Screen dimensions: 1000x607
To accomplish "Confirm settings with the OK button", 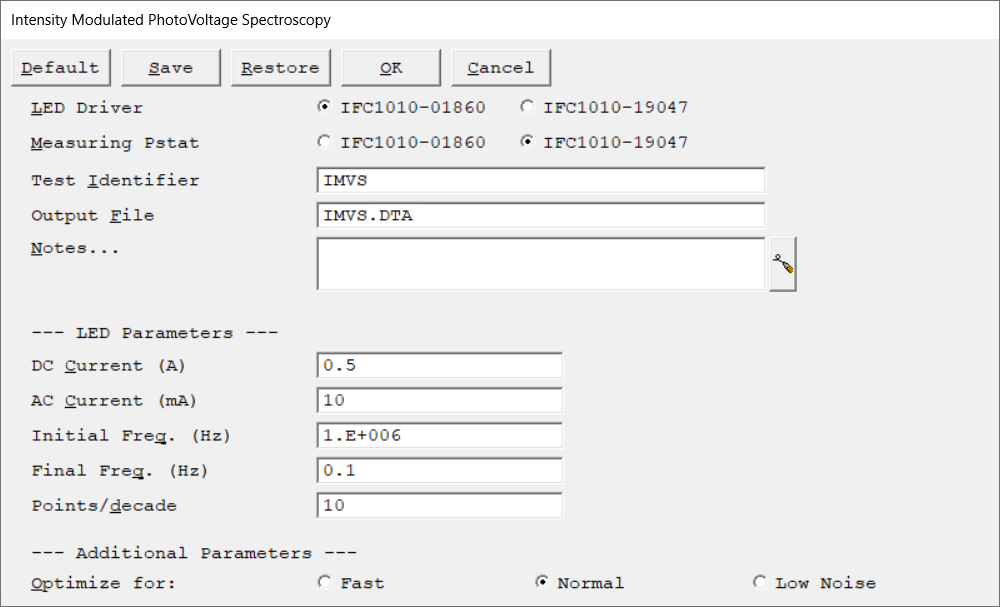I will [x=391, y=68].
